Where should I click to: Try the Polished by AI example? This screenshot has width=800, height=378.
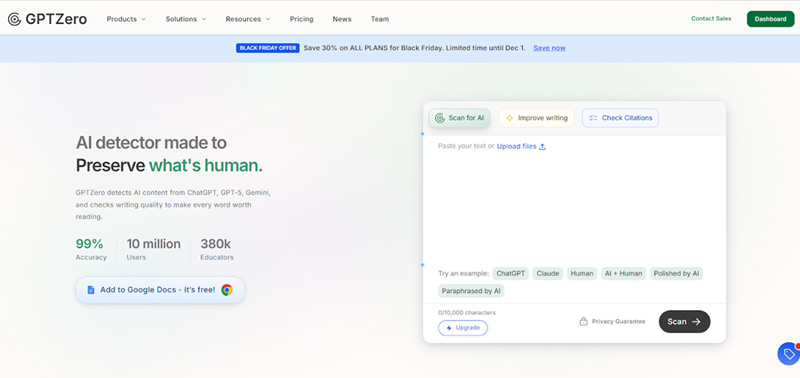tap(677, 273)
